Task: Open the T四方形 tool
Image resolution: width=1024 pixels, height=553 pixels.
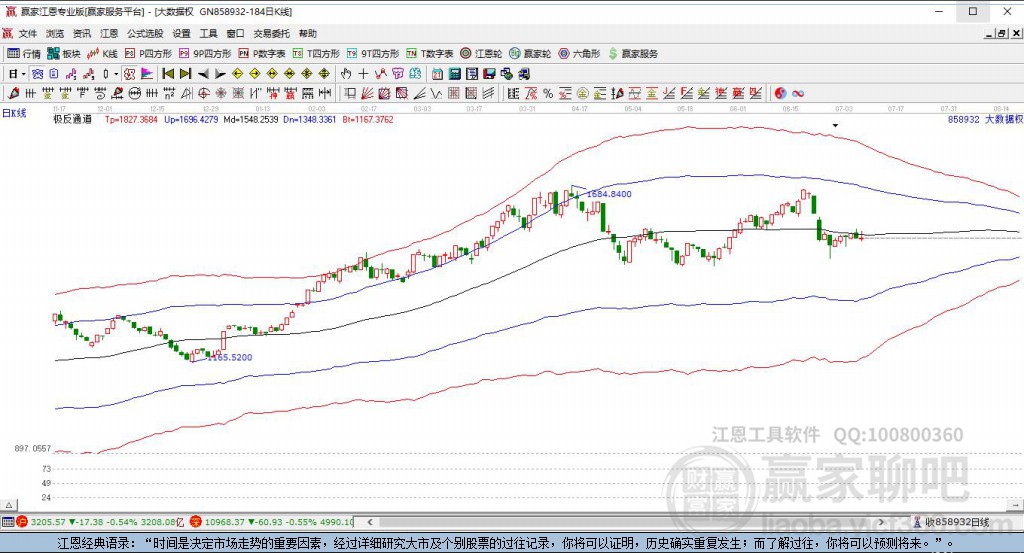Action: point(316,54)
